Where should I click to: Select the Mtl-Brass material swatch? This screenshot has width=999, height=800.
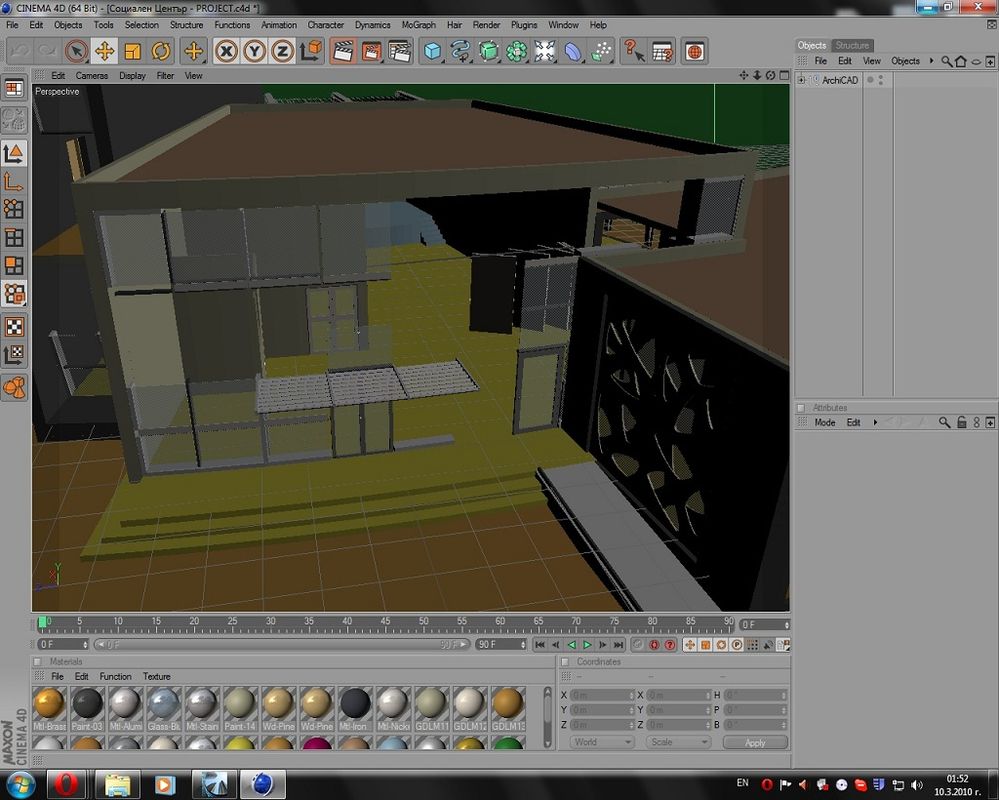[49, 704]
